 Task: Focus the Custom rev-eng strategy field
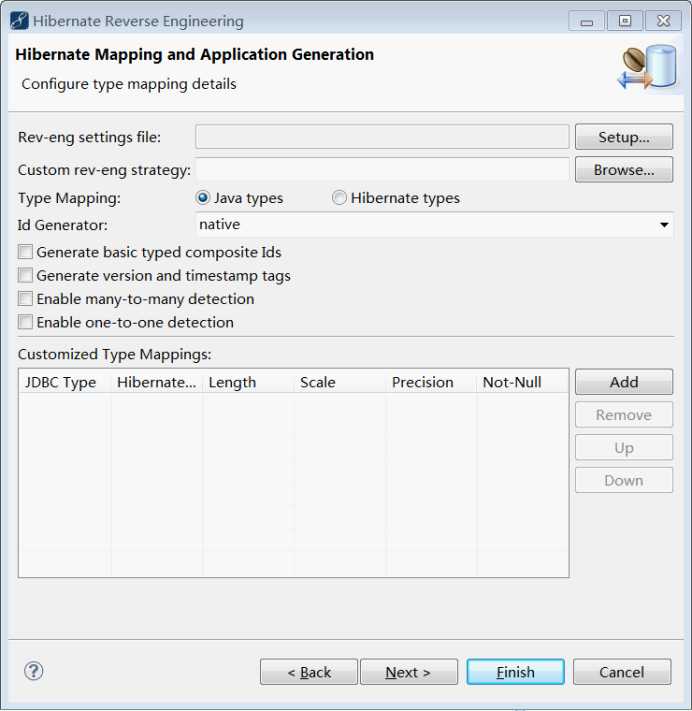(x=382, y=170)
